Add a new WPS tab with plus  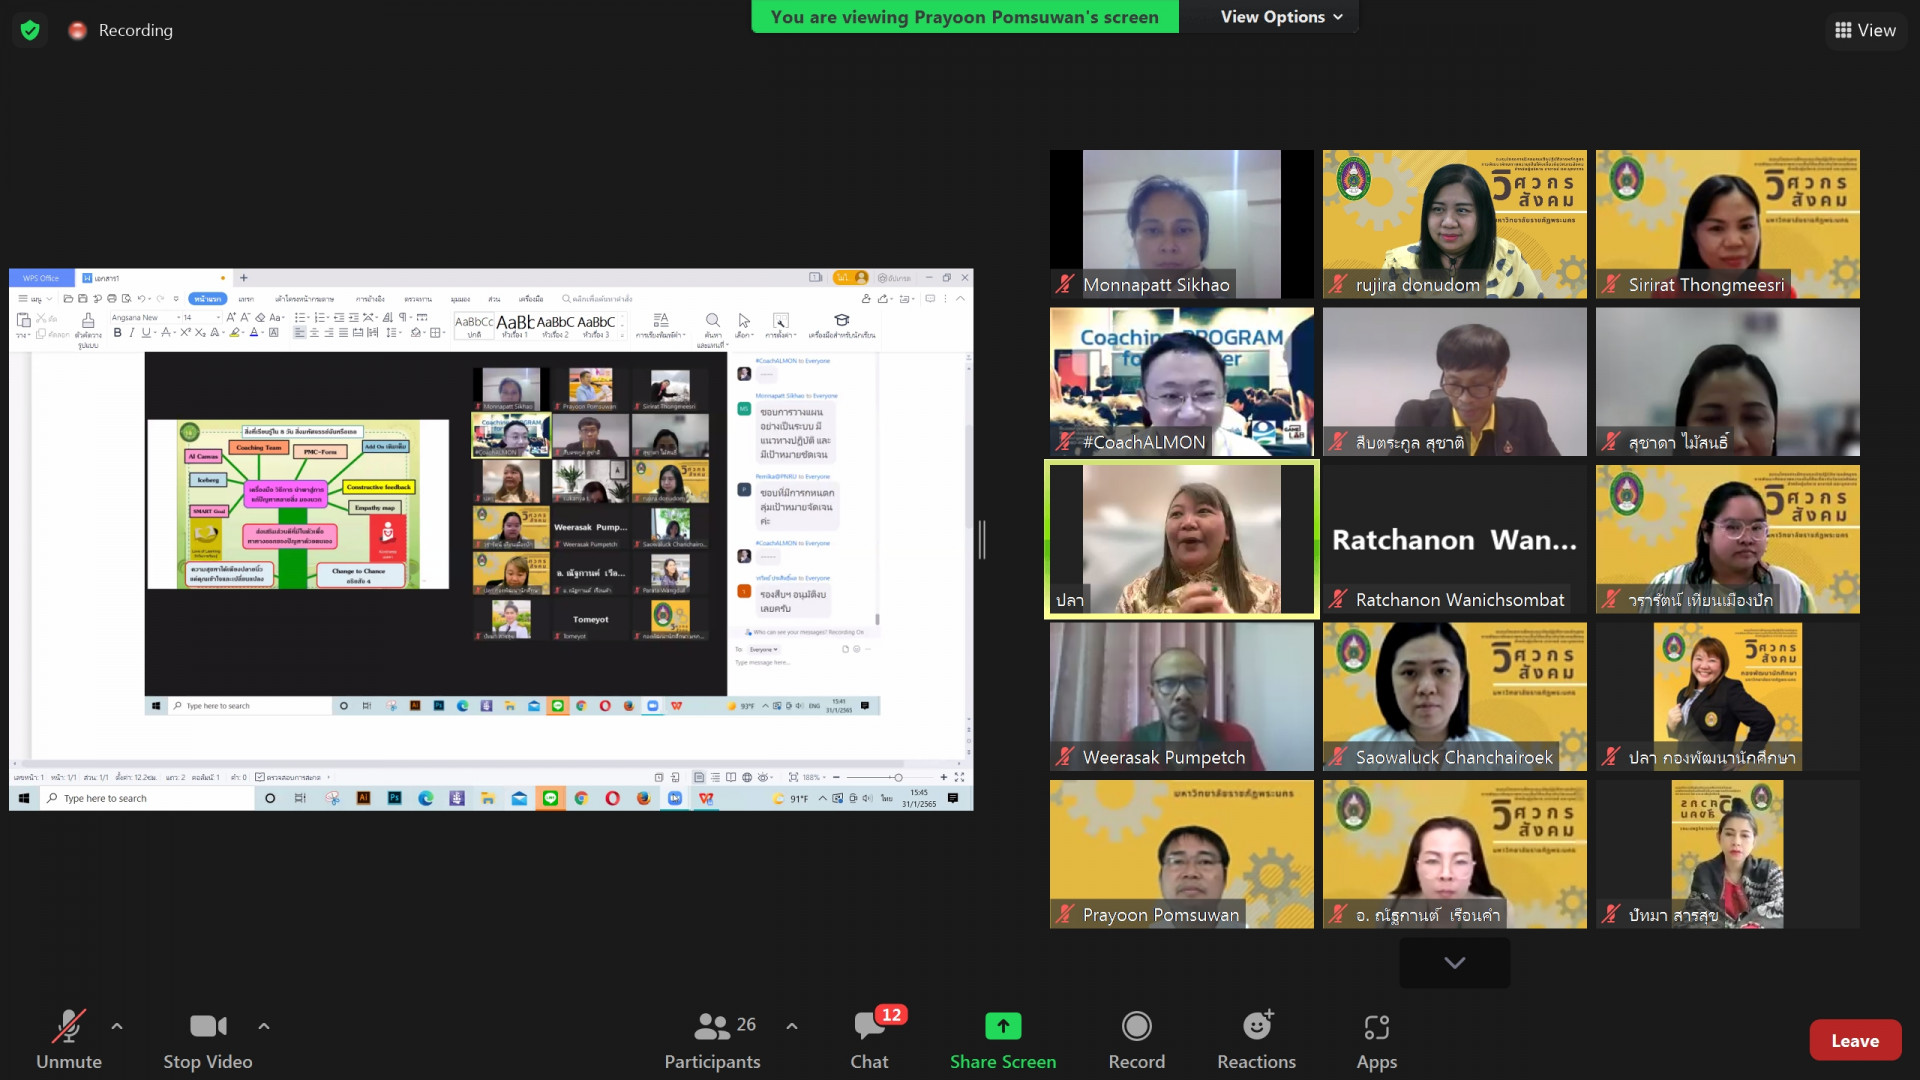click(x=243, y=278)
